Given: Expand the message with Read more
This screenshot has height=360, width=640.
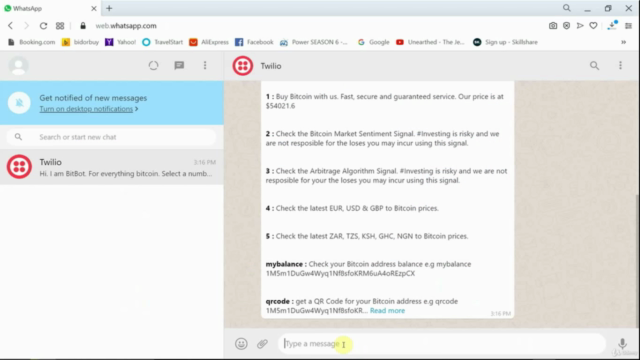Looking at the screenshot, I should pos(387,311).
